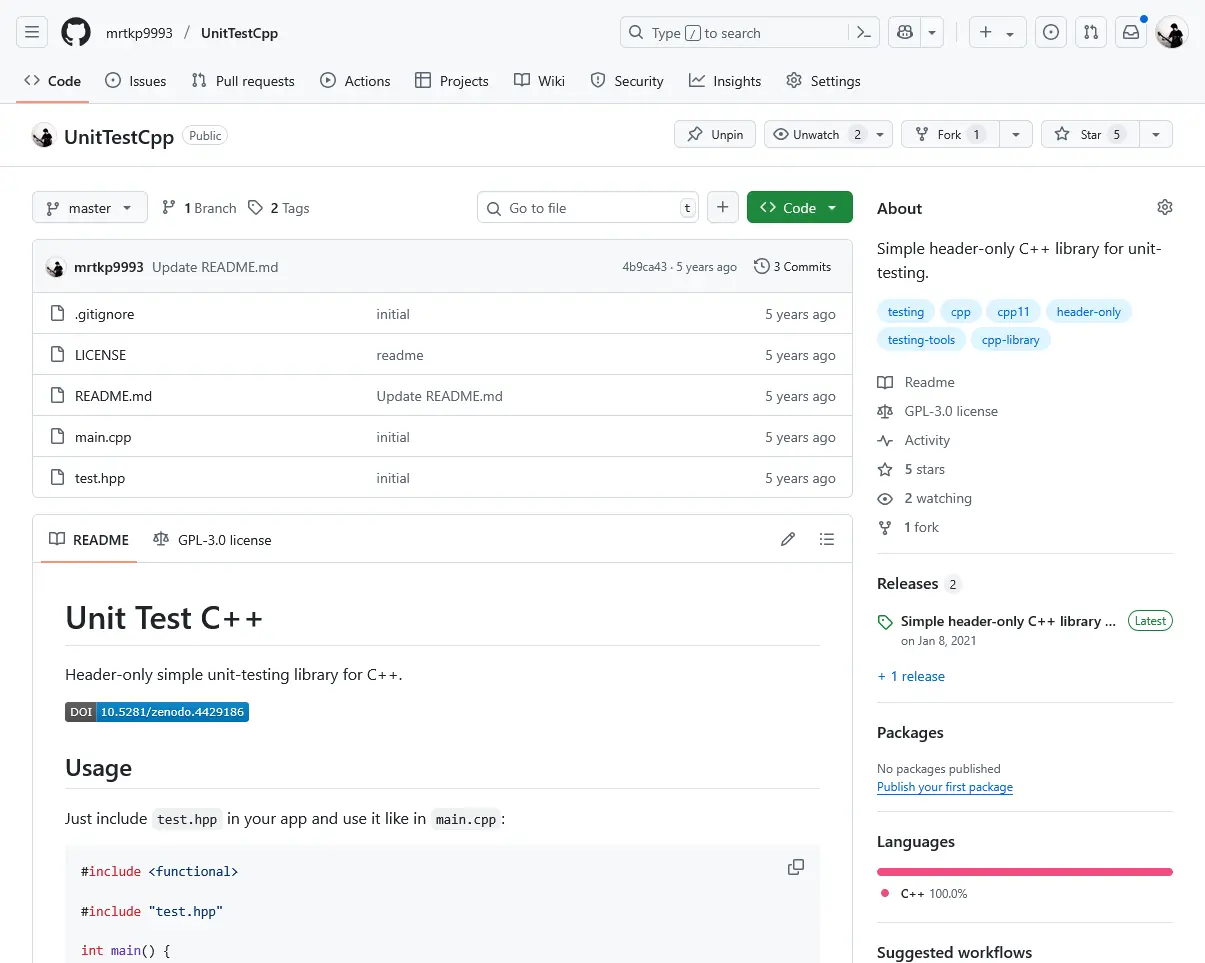Open the LICENSE file

tap(100, 355)
